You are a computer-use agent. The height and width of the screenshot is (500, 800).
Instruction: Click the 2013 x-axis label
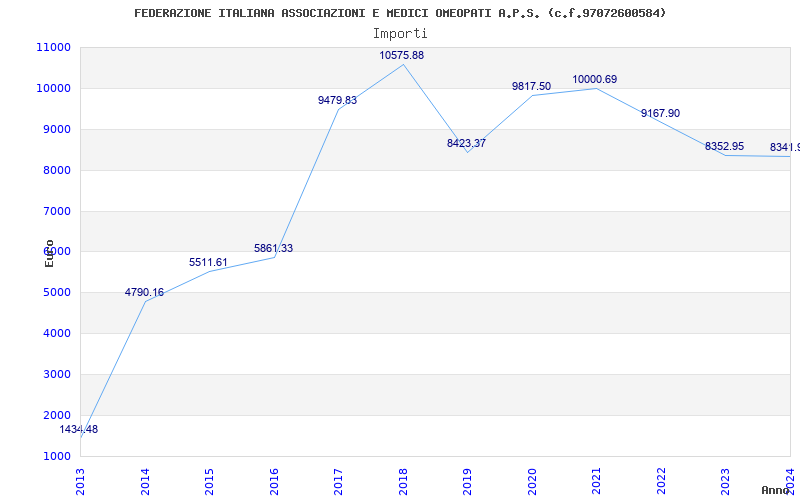pyautogui.click(x=81, y=481)
